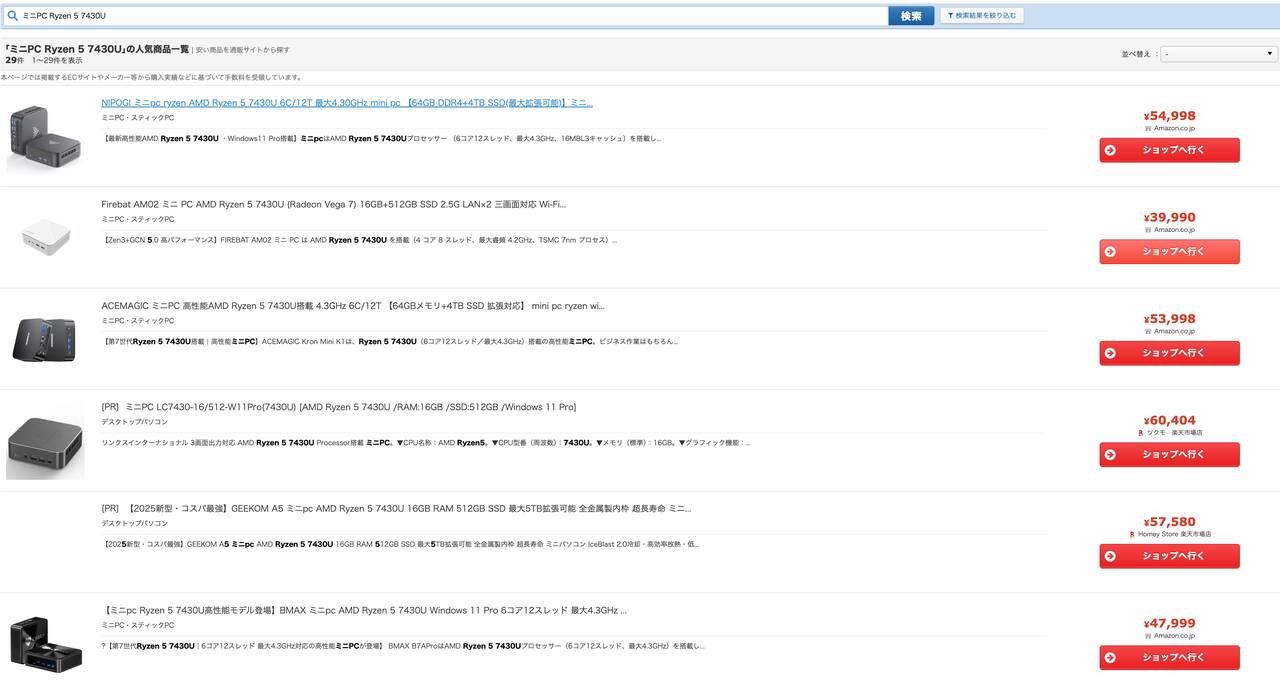
Task: Click the blue 検索 search button
Action: (x=910, y=16)
